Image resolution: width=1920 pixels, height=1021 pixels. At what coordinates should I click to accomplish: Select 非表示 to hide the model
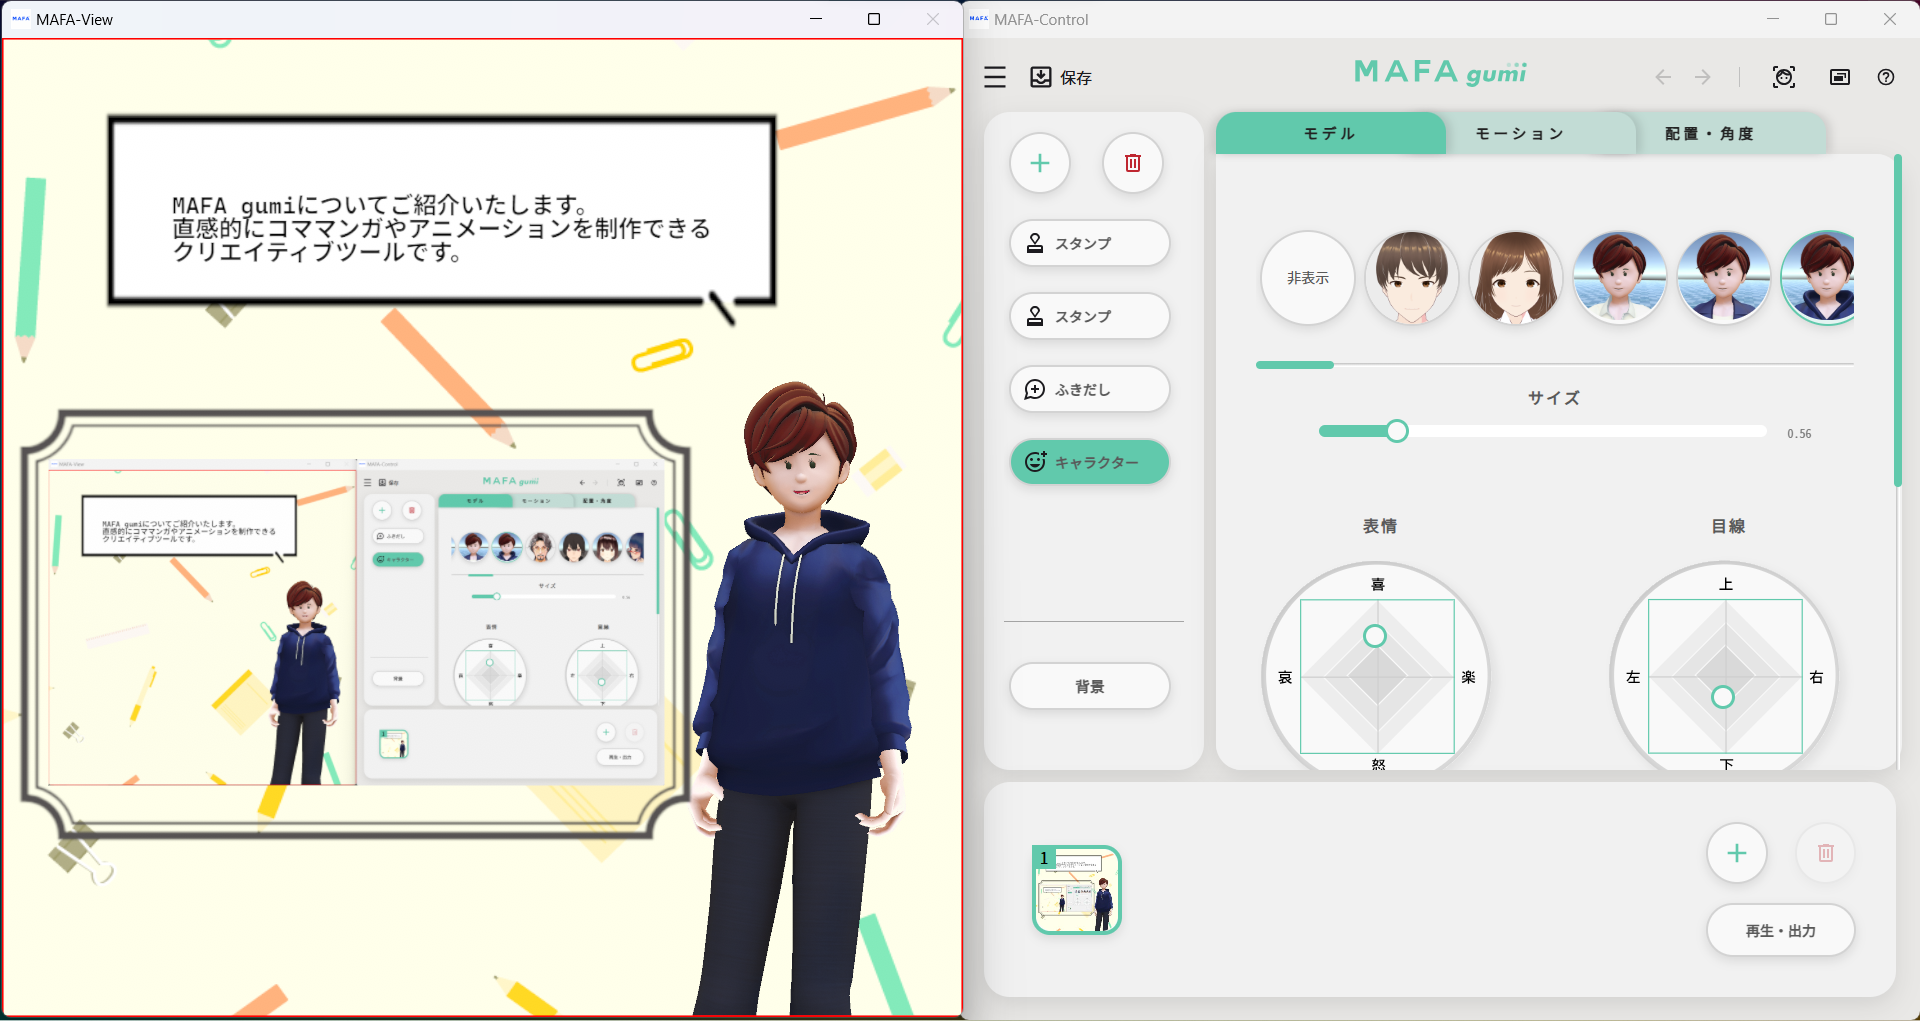click(x=1308, y=278)
